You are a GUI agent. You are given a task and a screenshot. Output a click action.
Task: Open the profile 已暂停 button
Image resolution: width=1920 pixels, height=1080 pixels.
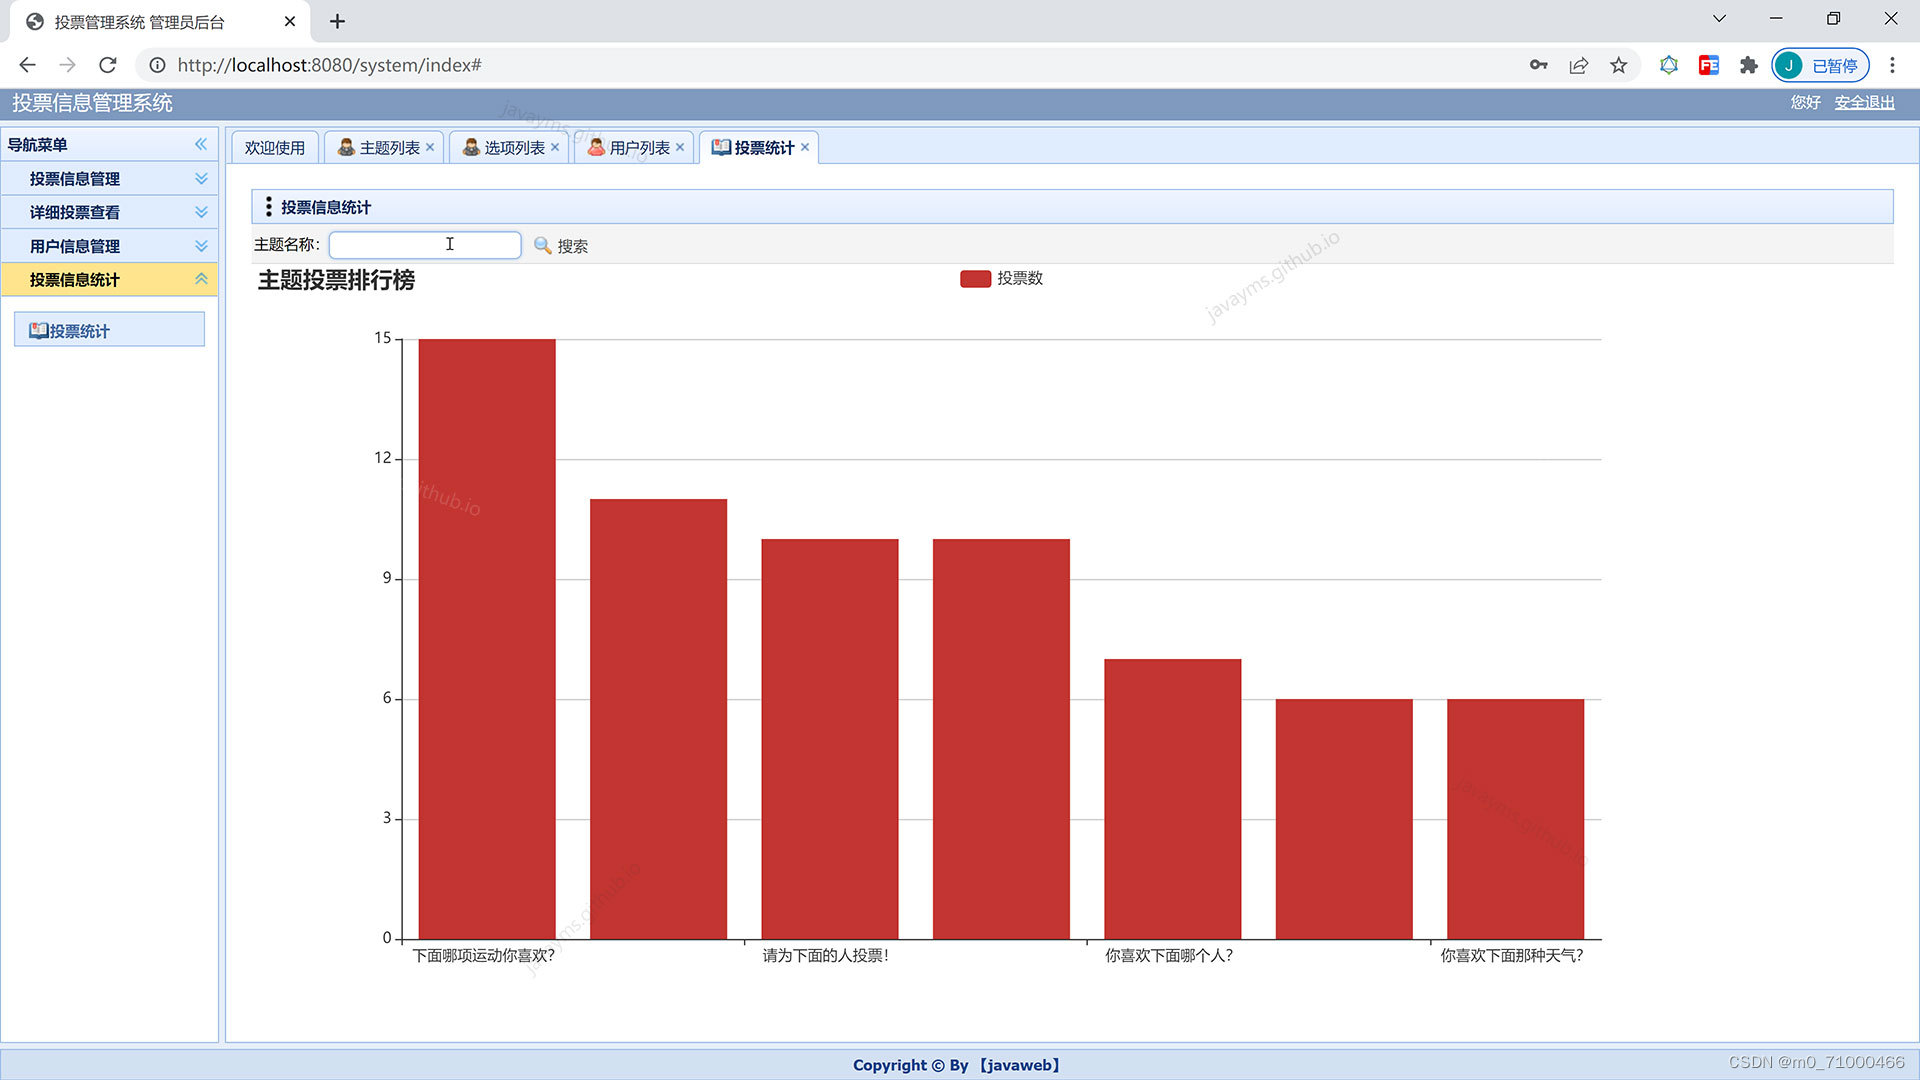coord(1820,65)
